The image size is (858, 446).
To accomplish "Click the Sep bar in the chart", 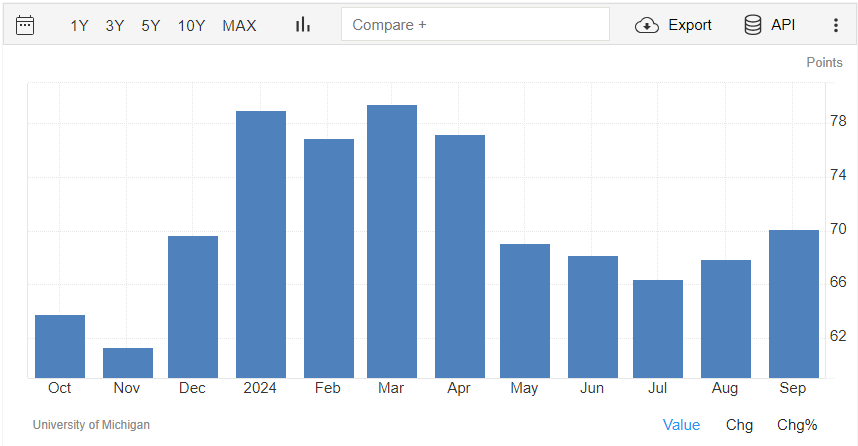I will click(794, 304).
